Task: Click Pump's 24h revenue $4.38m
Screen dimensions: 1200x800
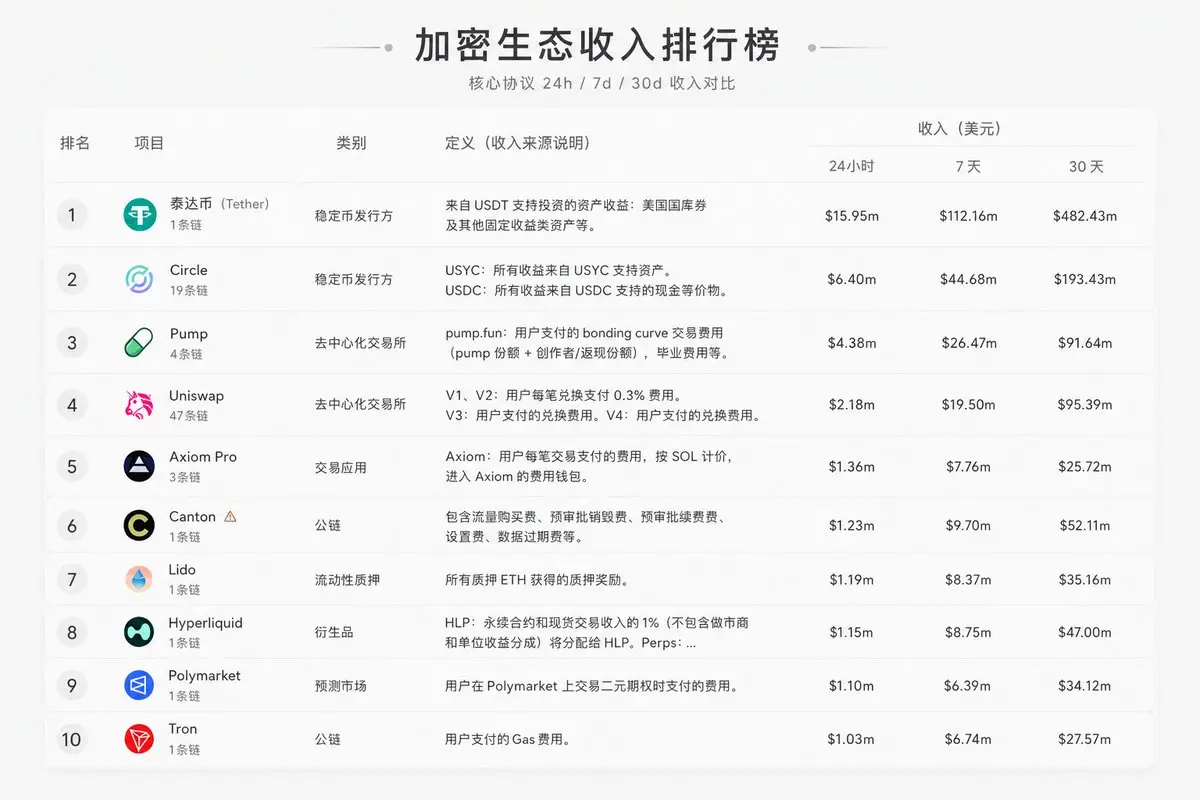Action: 852,343
